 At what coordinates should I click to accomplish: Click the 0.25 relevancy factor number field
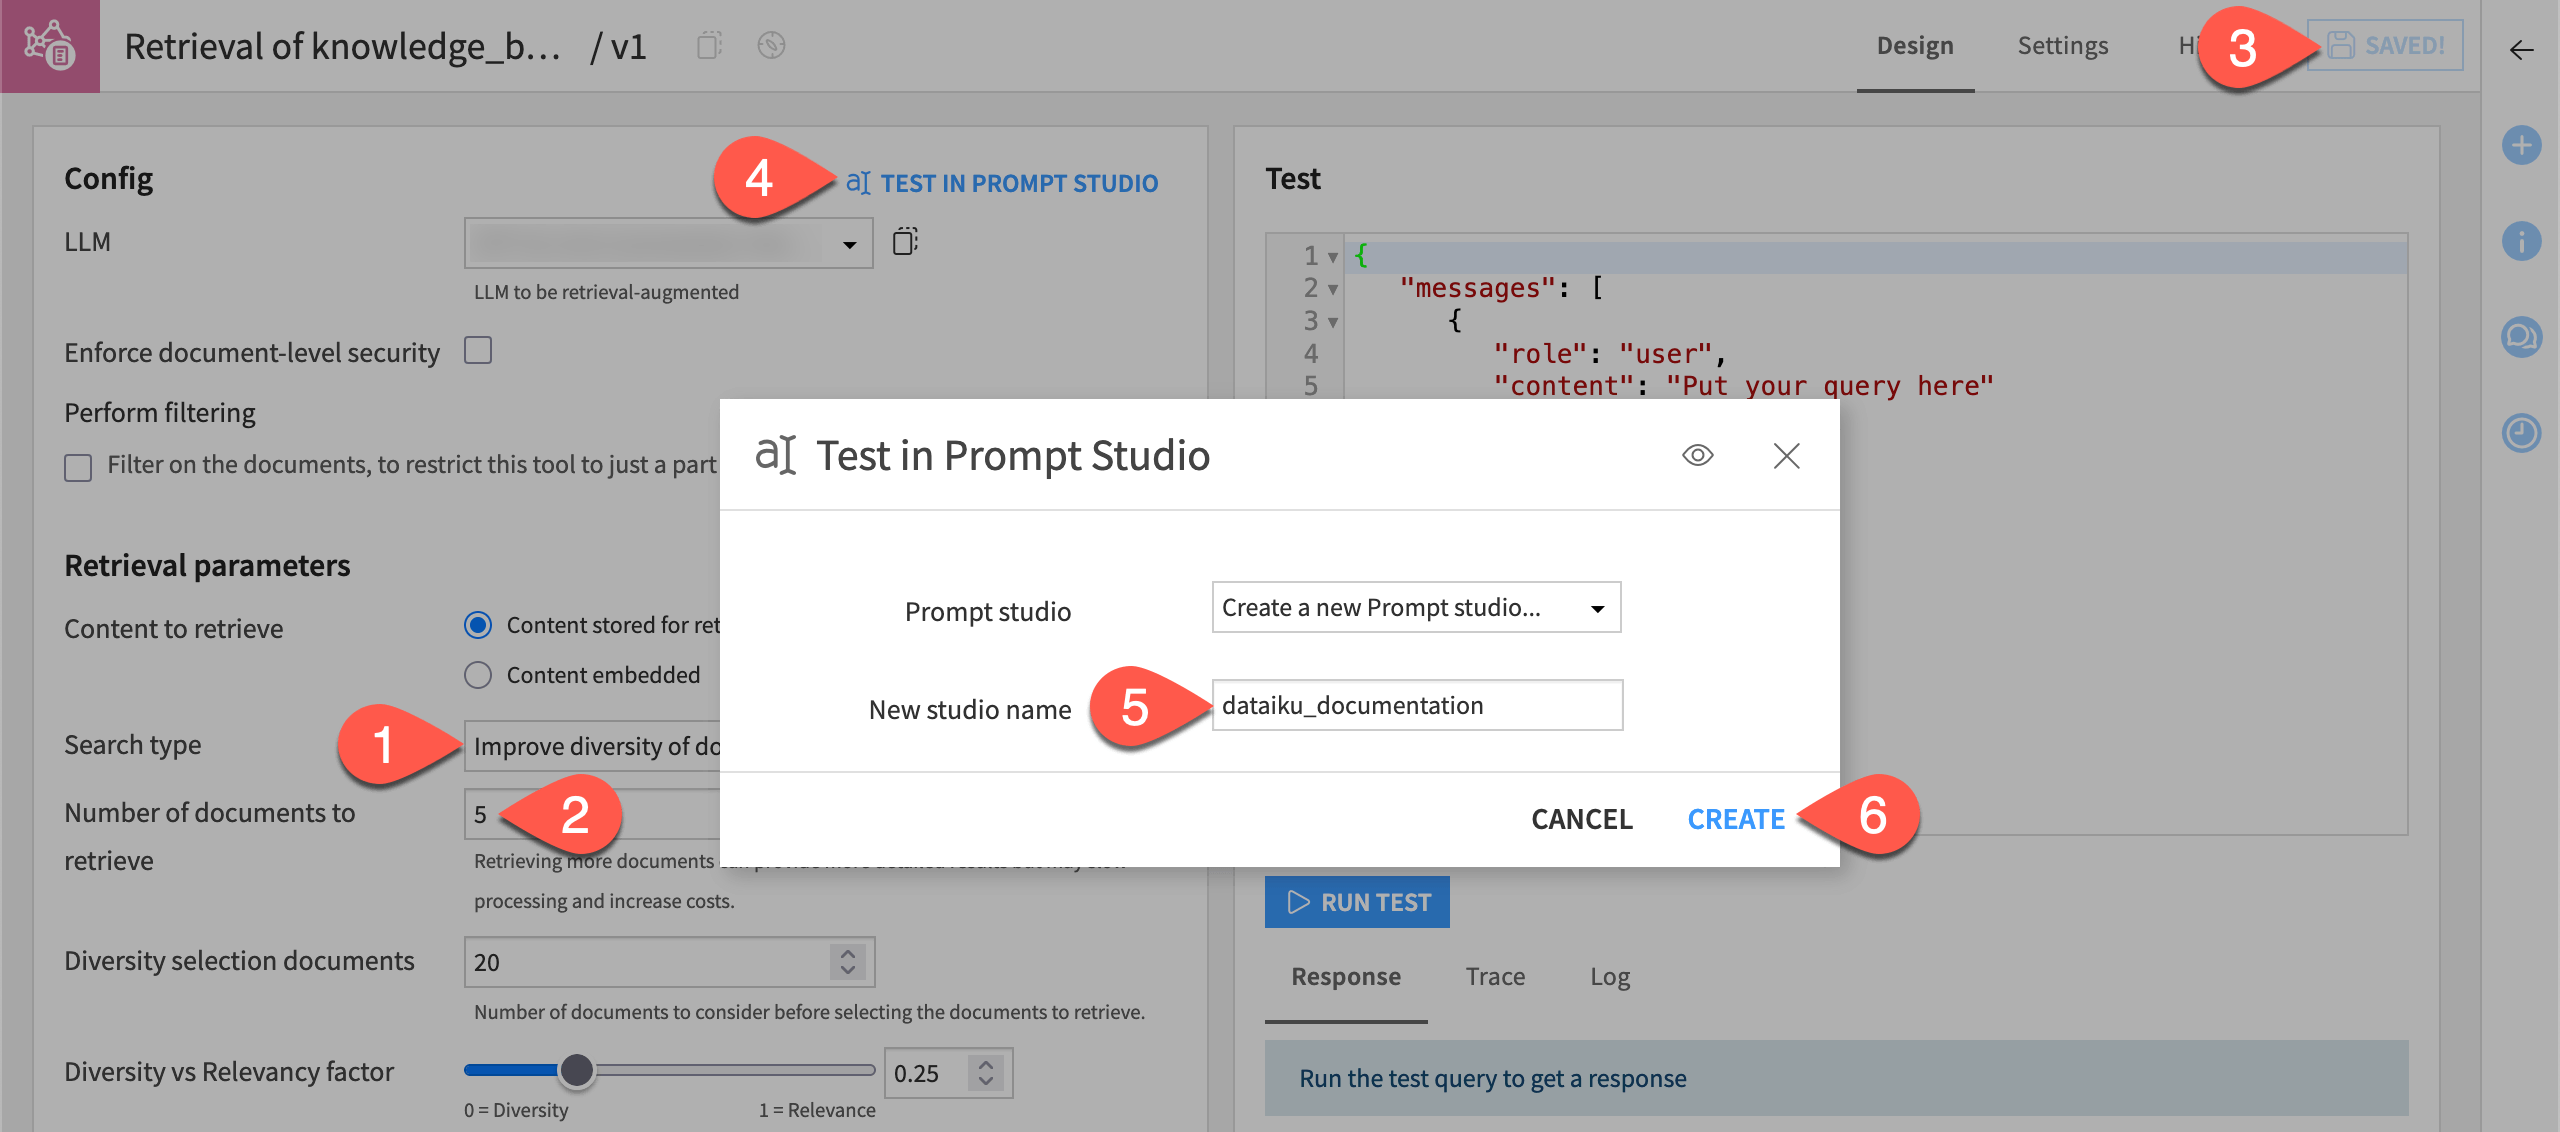(948, 1073)
